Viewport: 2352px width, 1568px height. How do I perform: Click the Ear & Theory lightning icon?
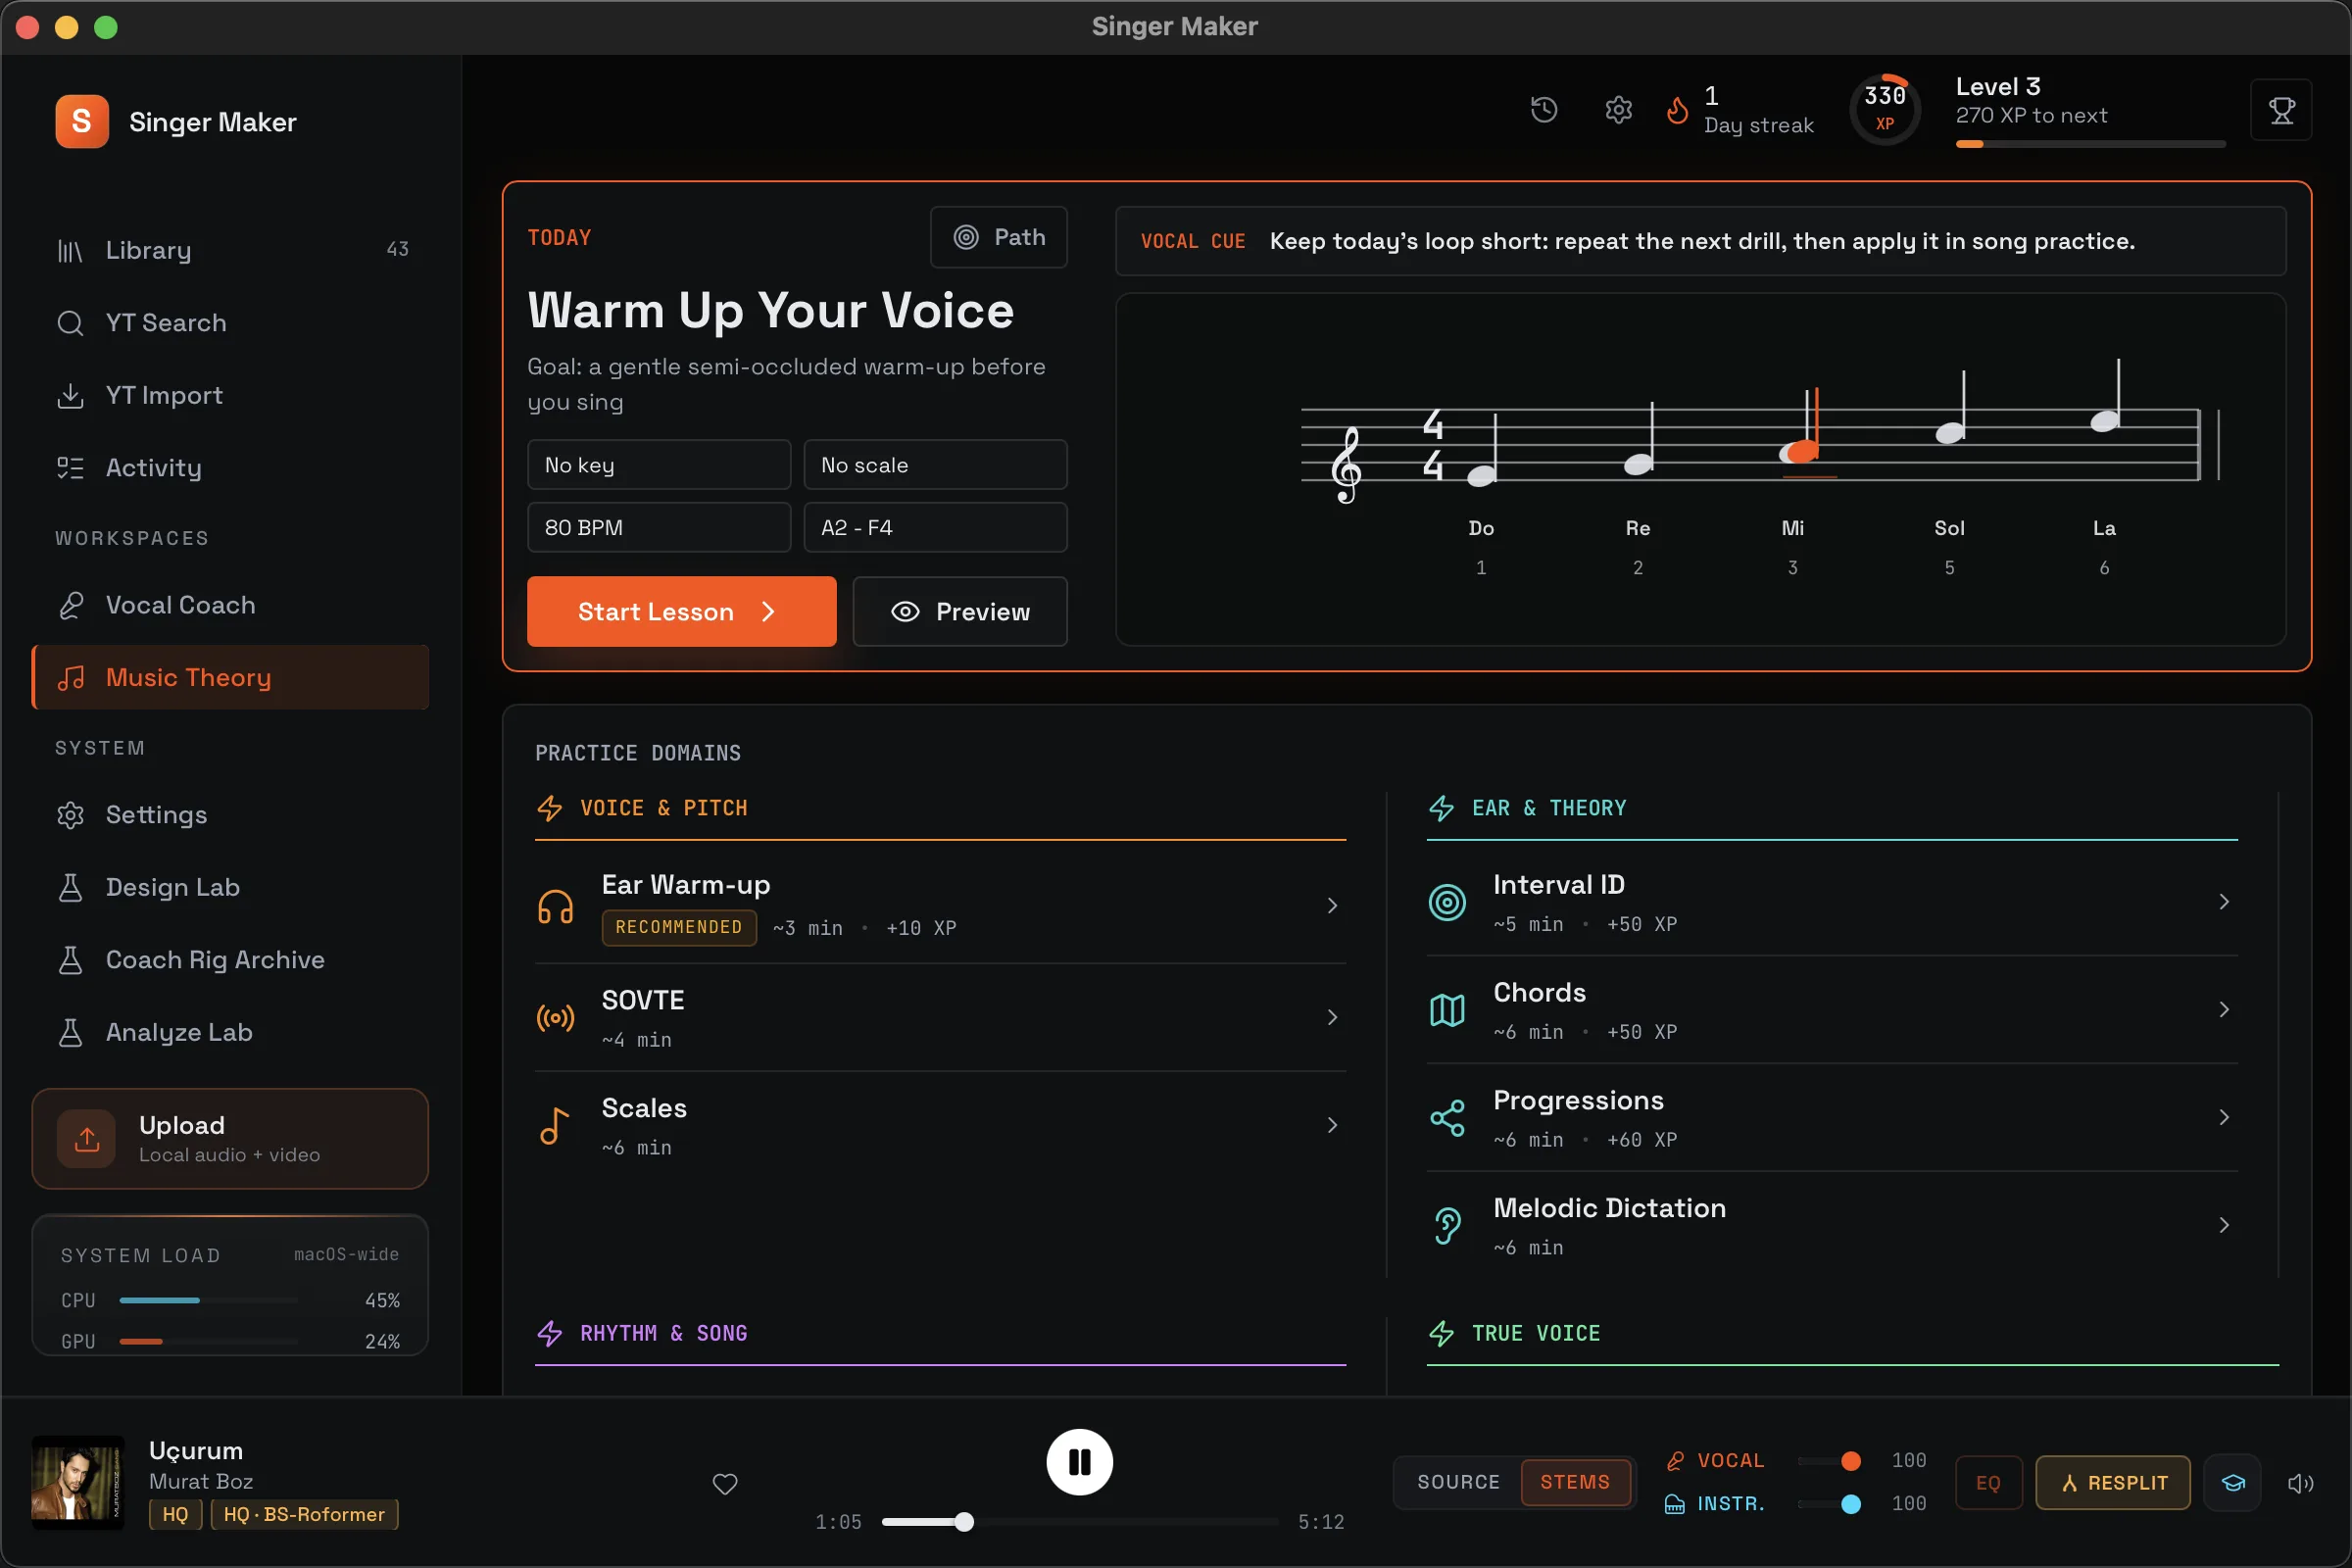click(x=1441, y=808)
